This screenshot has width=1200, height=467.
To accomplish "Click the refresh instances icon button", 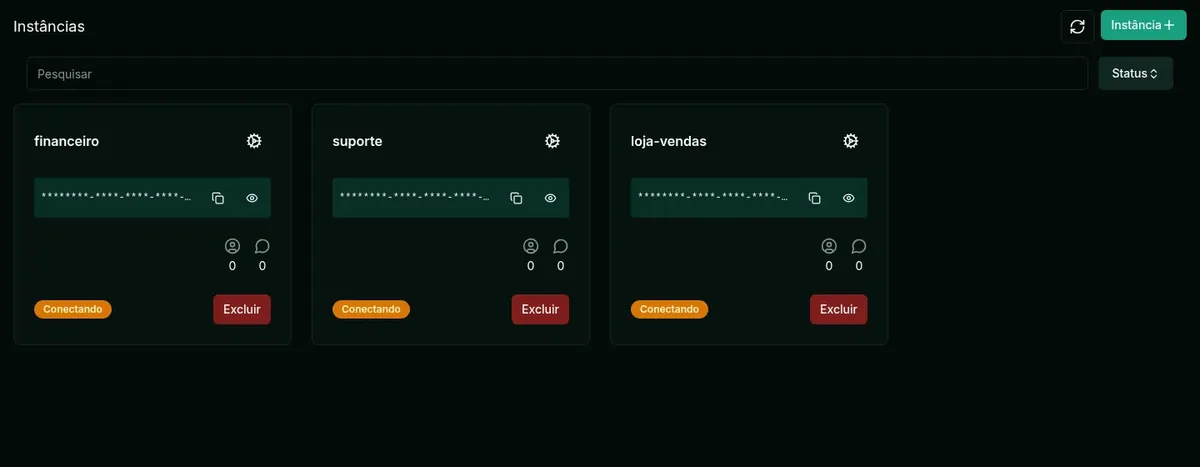I will tap(1077, 26).
